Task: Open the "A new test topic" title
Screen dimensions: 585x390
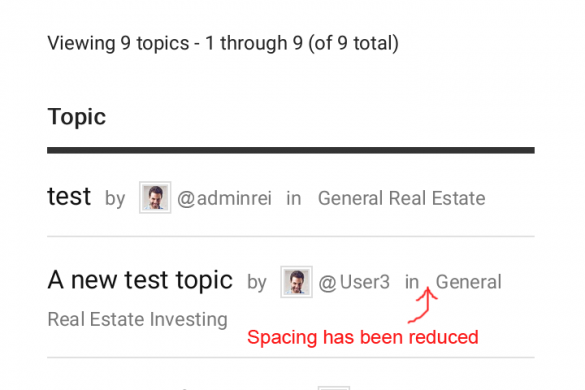Action: (140, 280)
